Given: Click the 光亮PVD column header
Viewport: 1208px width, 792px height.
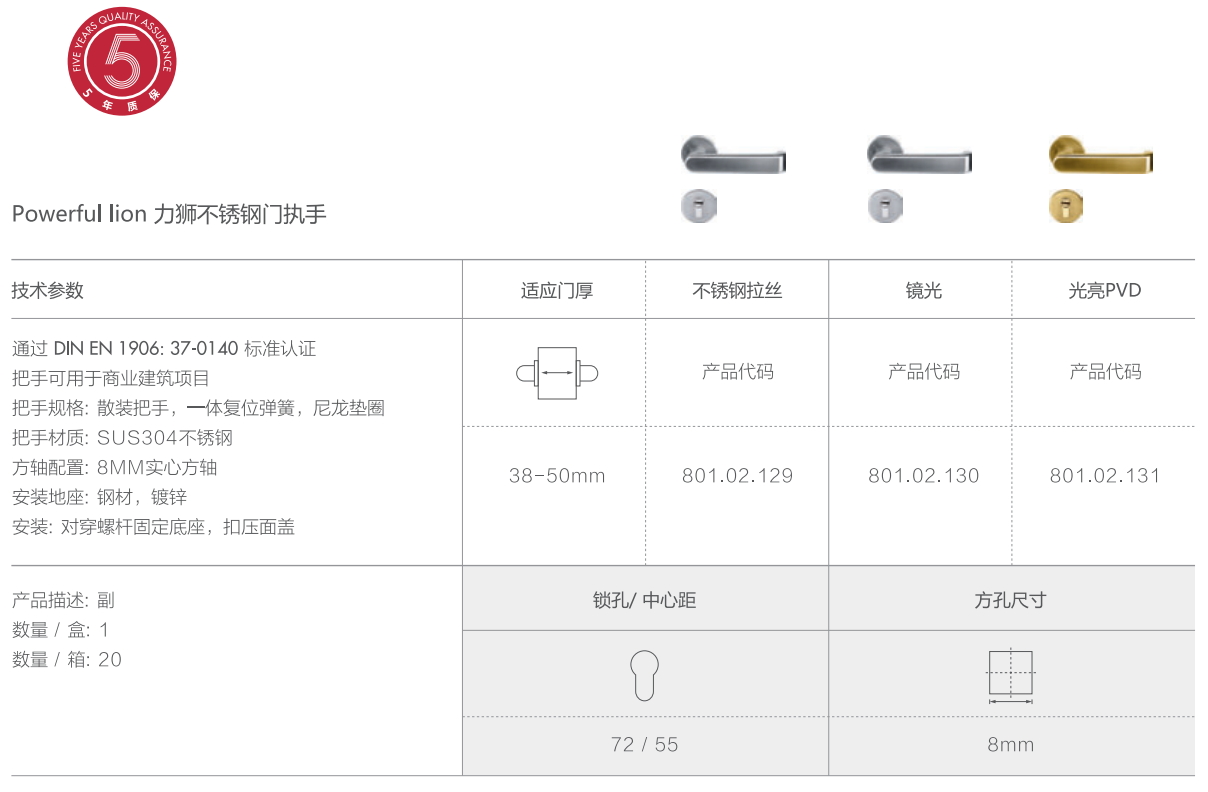Looking at the screenshot, I should (x=1105, y=291).
